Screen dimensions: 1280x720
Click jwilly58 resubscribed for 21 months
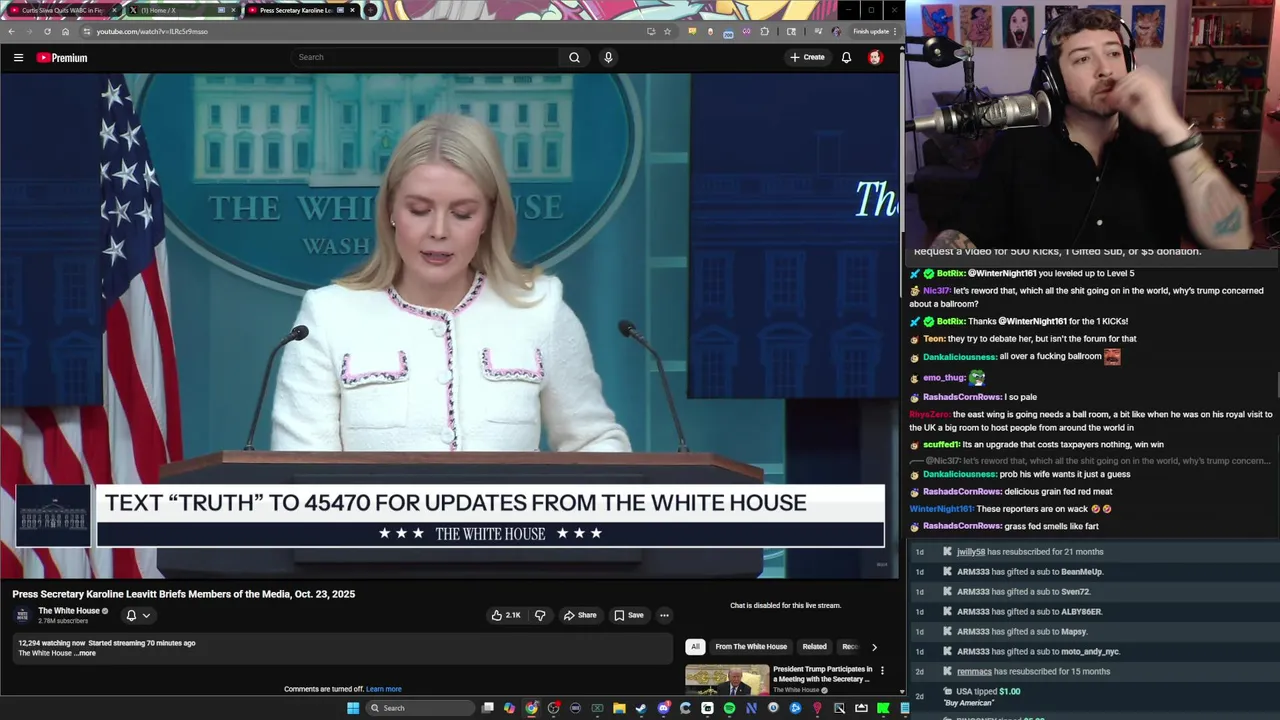[x=1030, y=552]
